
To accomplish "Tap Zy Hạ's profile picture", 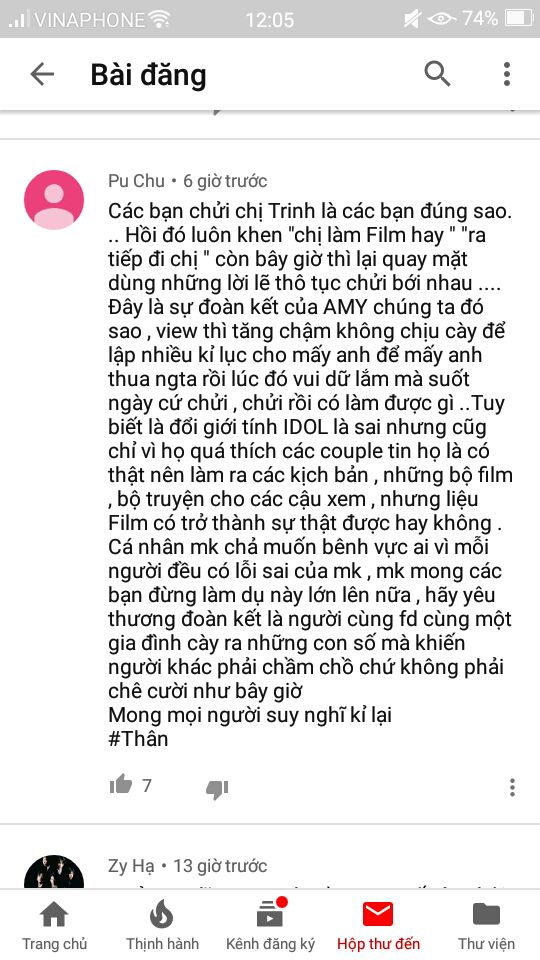I will 54,872.
